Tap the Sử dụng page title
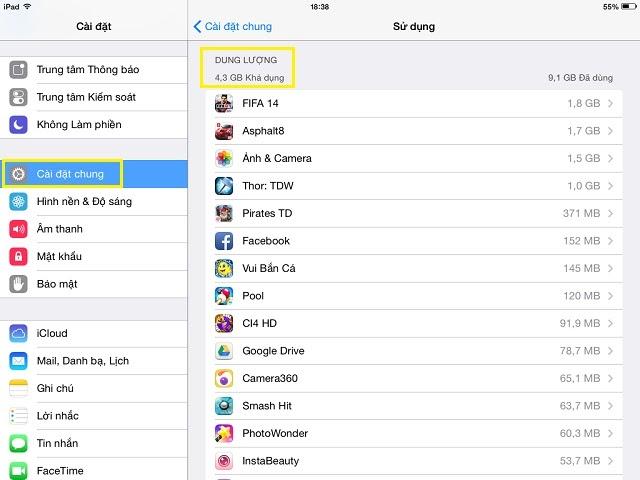This screenshot has height=480, width=640. (x=414, y=27)
